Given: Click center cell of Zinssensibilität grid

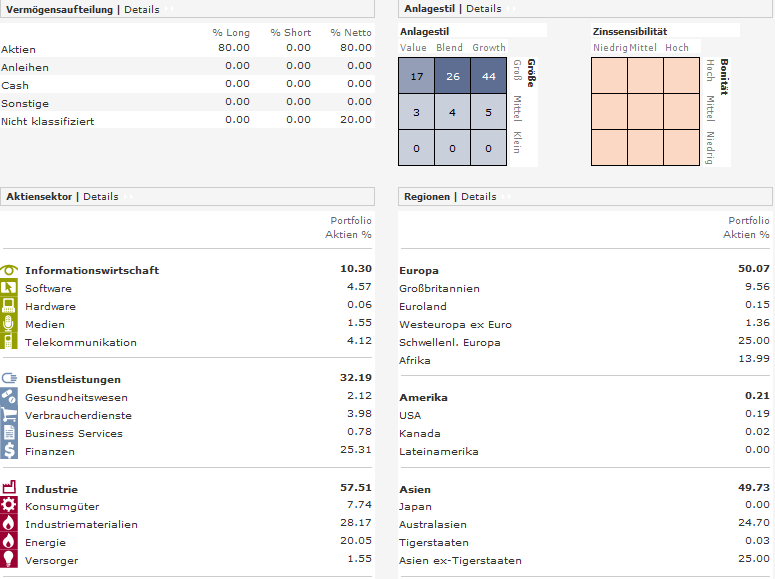Looking at the screenshot, I should pyautogui.click(x=646, y=112).
